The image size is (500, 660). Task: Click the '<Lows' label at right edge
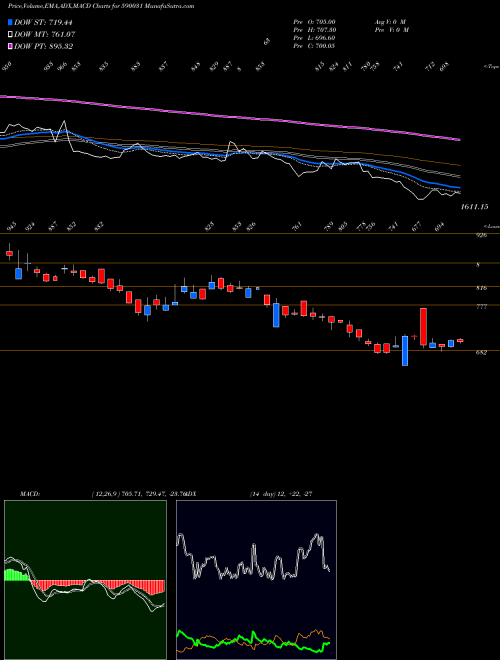tap(491, 226)
